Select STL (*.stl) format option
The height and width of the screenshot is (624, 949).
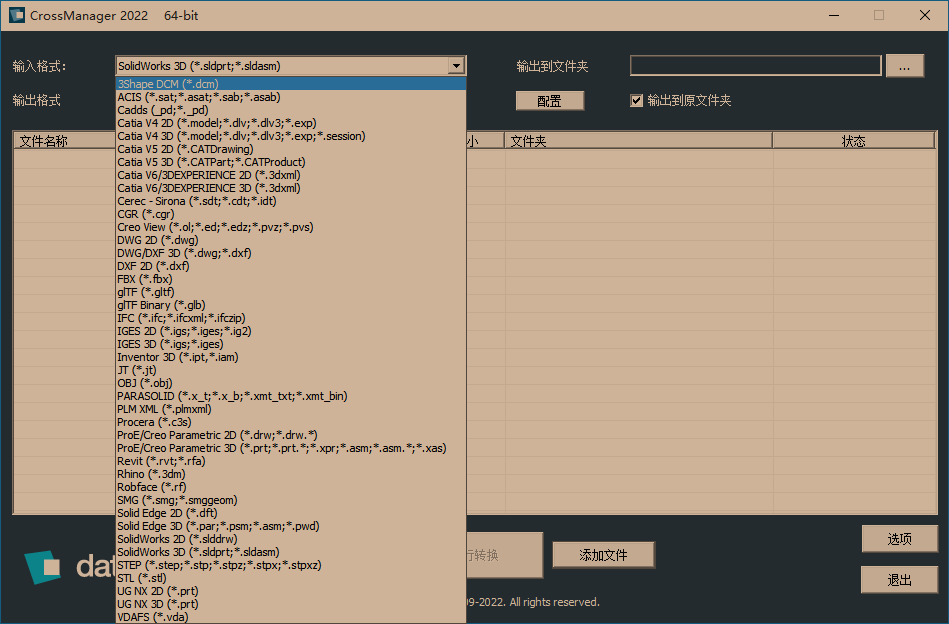pyautogui.click(x=142, y=578)
